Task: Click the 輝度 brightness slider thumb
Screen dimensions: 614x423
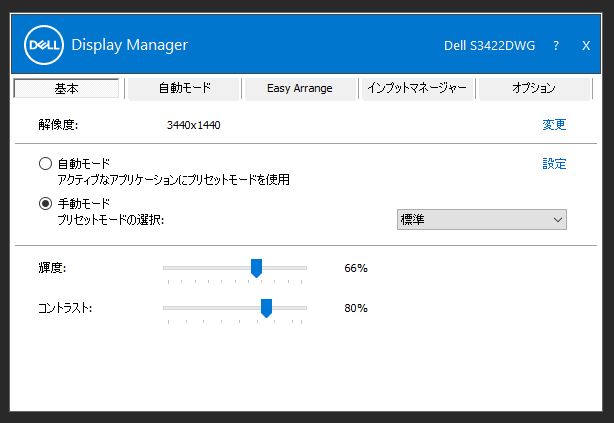Action: point(256,268)
